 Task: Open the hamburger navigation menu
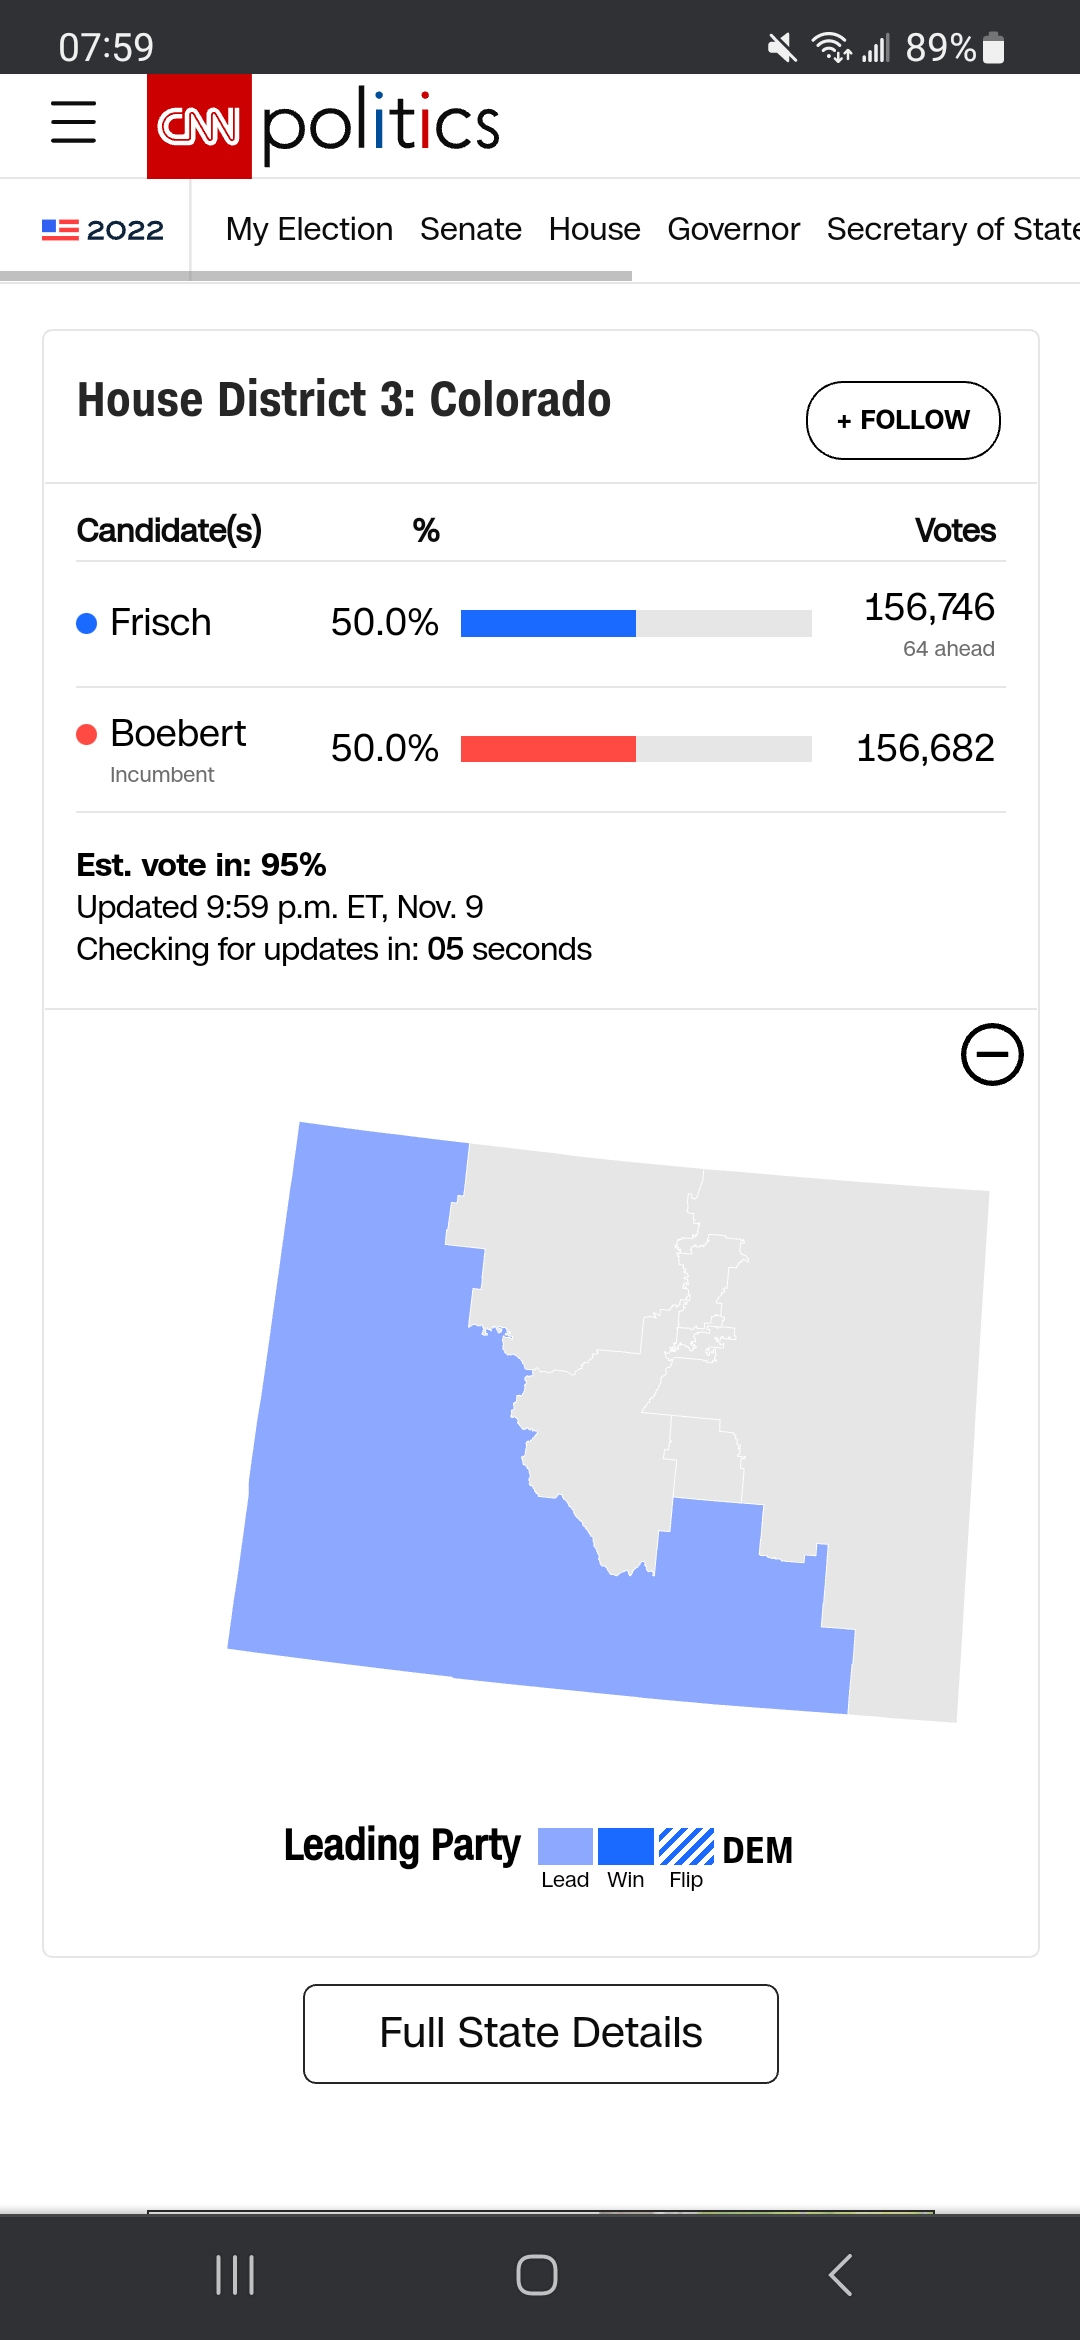point(73,122)
